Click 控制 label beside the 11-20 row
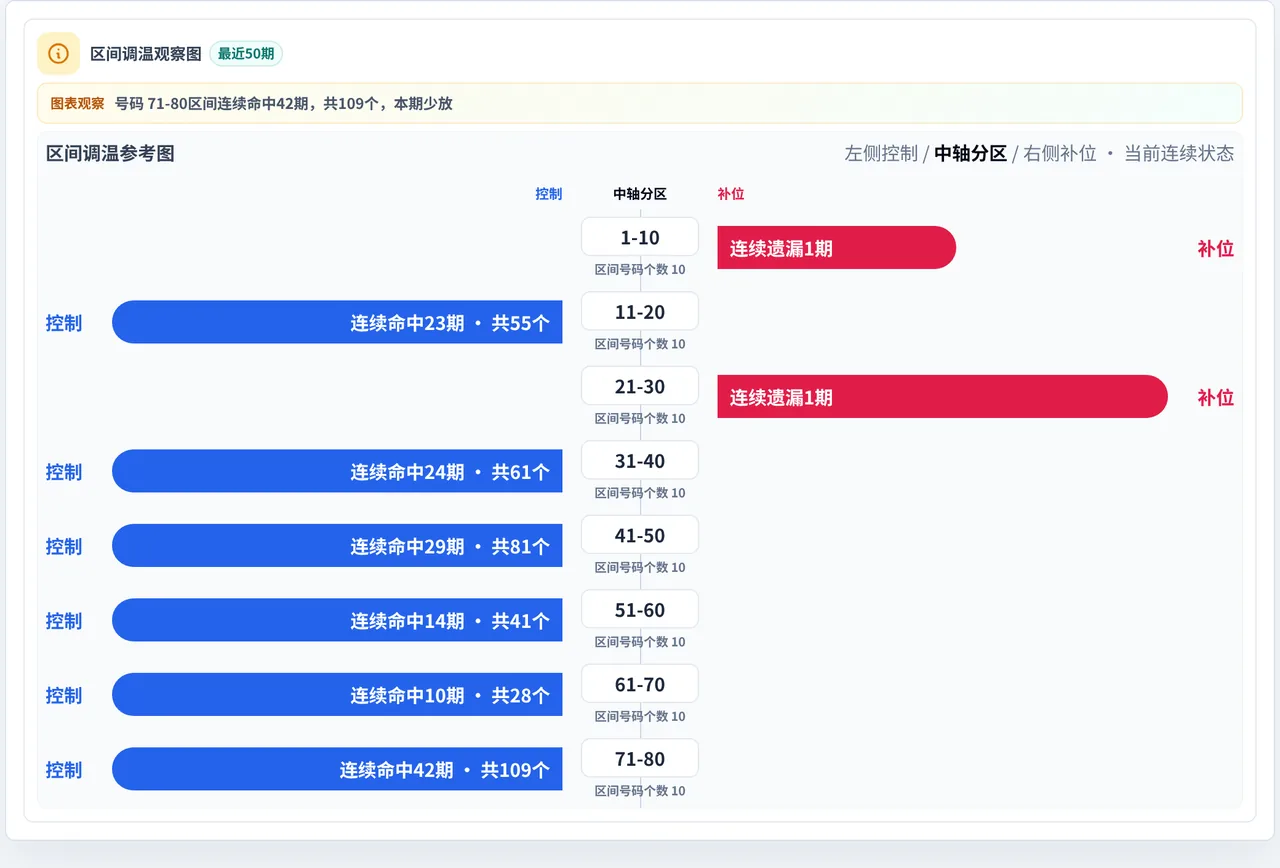The image size is (1280, 868). click(x=64, y=323)
